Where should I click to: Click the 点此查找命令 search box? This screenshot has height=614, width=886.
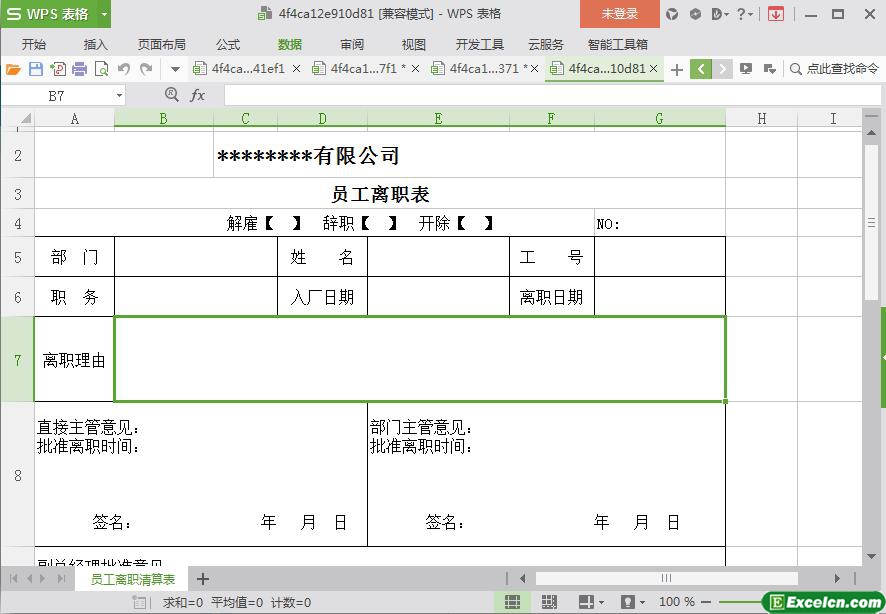pyautogui.click(x=834, y=69)
